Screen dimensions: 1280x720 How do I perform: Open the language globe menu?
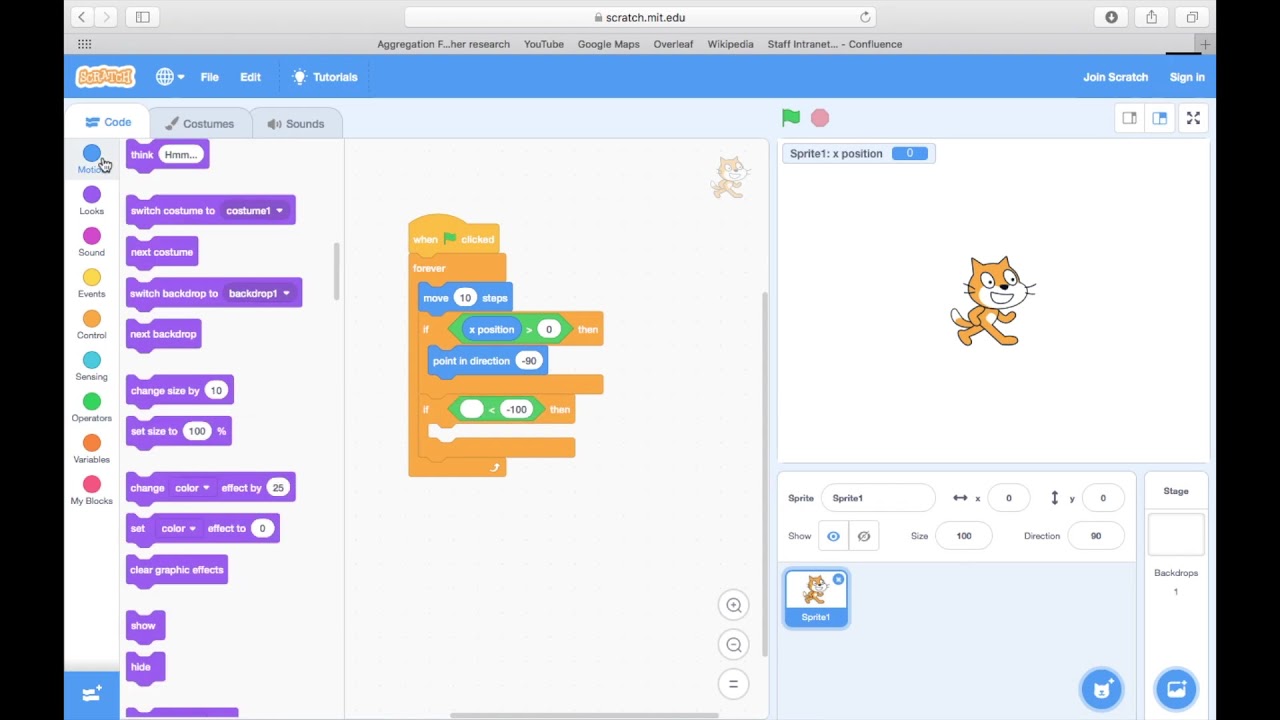[x=170, y=77]
